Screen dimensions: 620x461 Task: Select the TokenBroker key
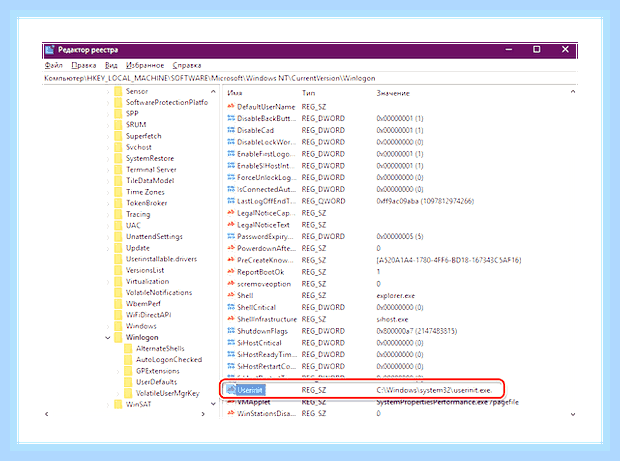(x=146, y=203)
